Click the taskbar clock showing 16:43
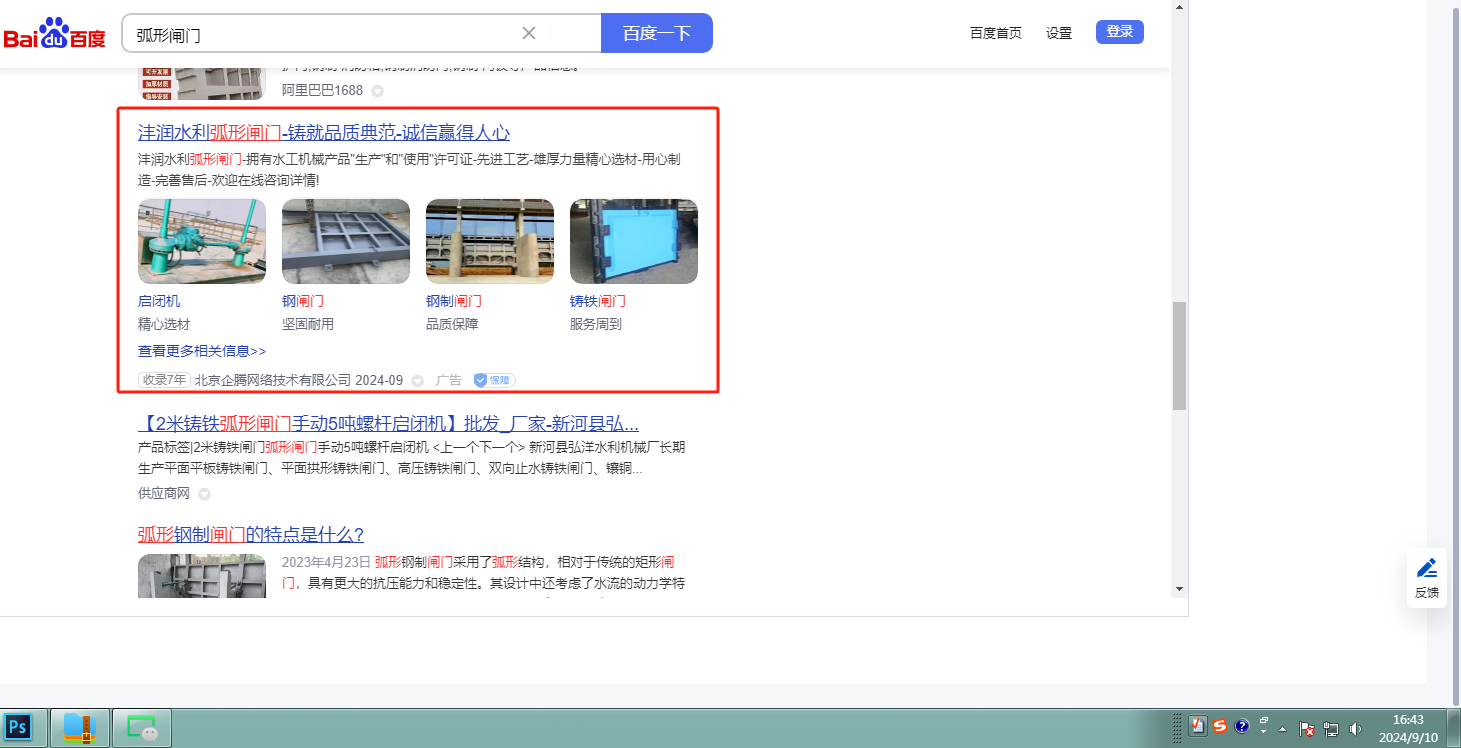This screenshot has height=748, width=1461. 1408,728
